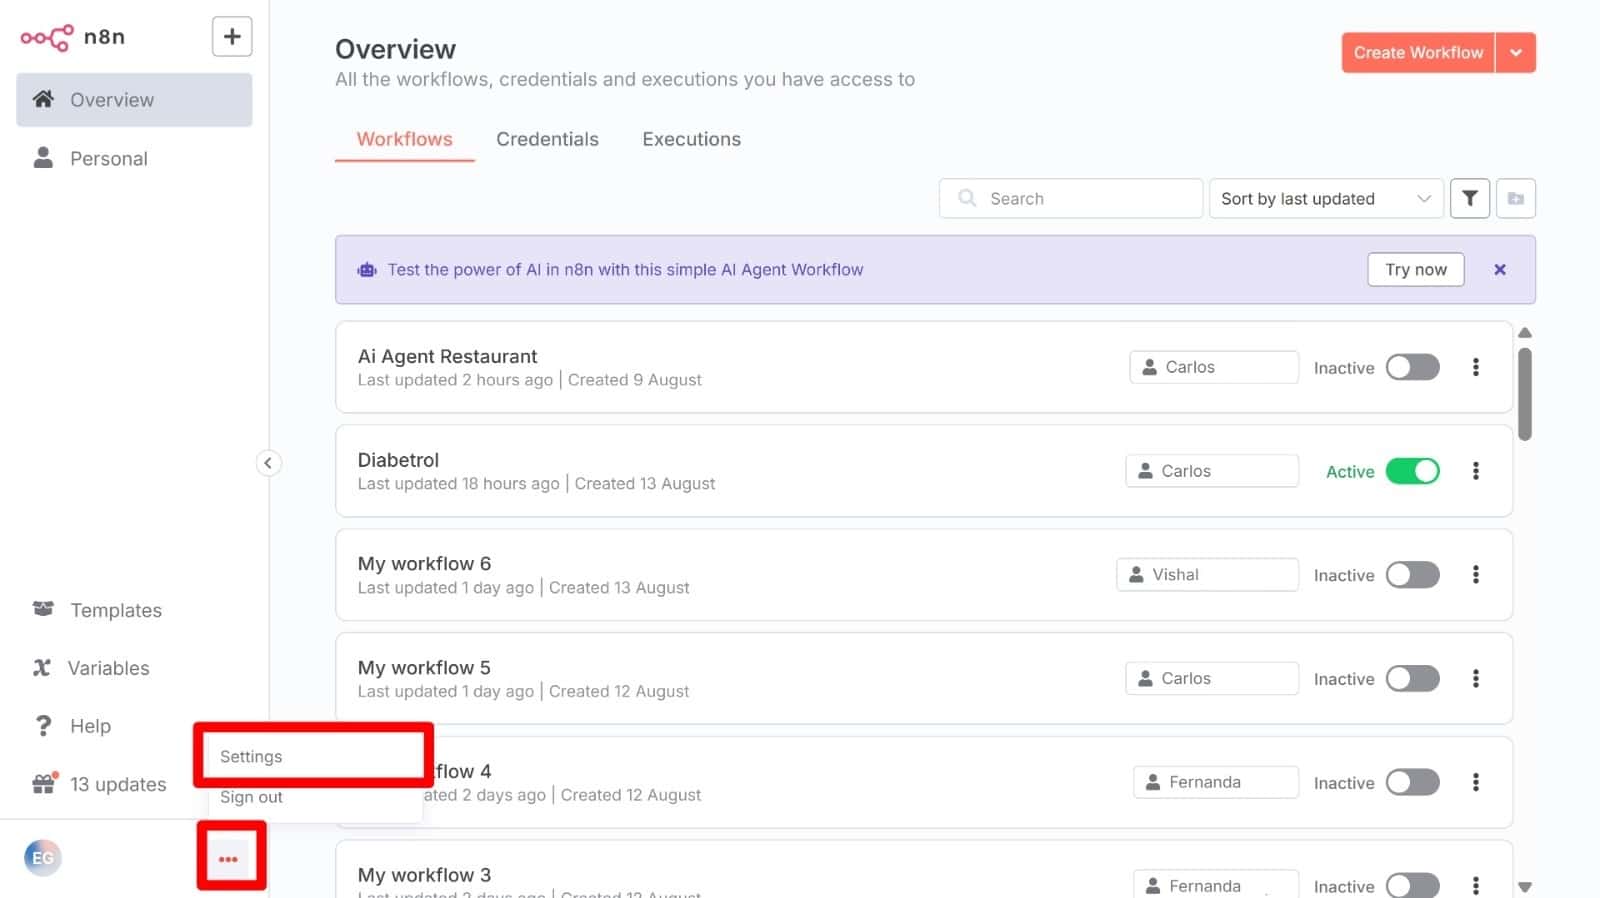Open the Create Workflow dropdown arrow
Image resolution: width=1600 pixels, height=898 pixels.
(1516, 53)
